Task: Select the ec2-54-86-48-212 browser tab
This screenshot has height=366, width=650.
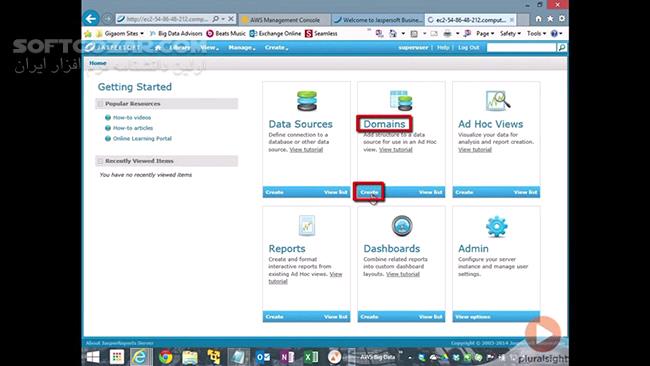Action: tap(470, 19)
